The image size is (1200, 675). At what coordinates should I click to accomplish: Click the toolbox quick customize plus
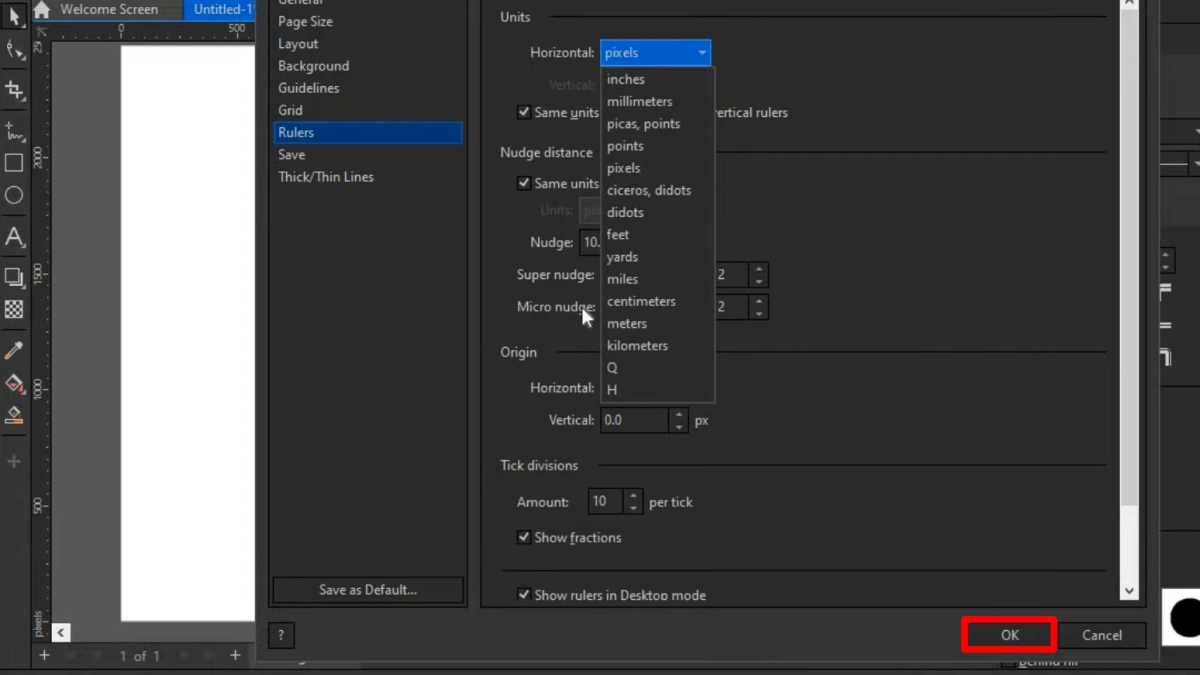(14, 461)
